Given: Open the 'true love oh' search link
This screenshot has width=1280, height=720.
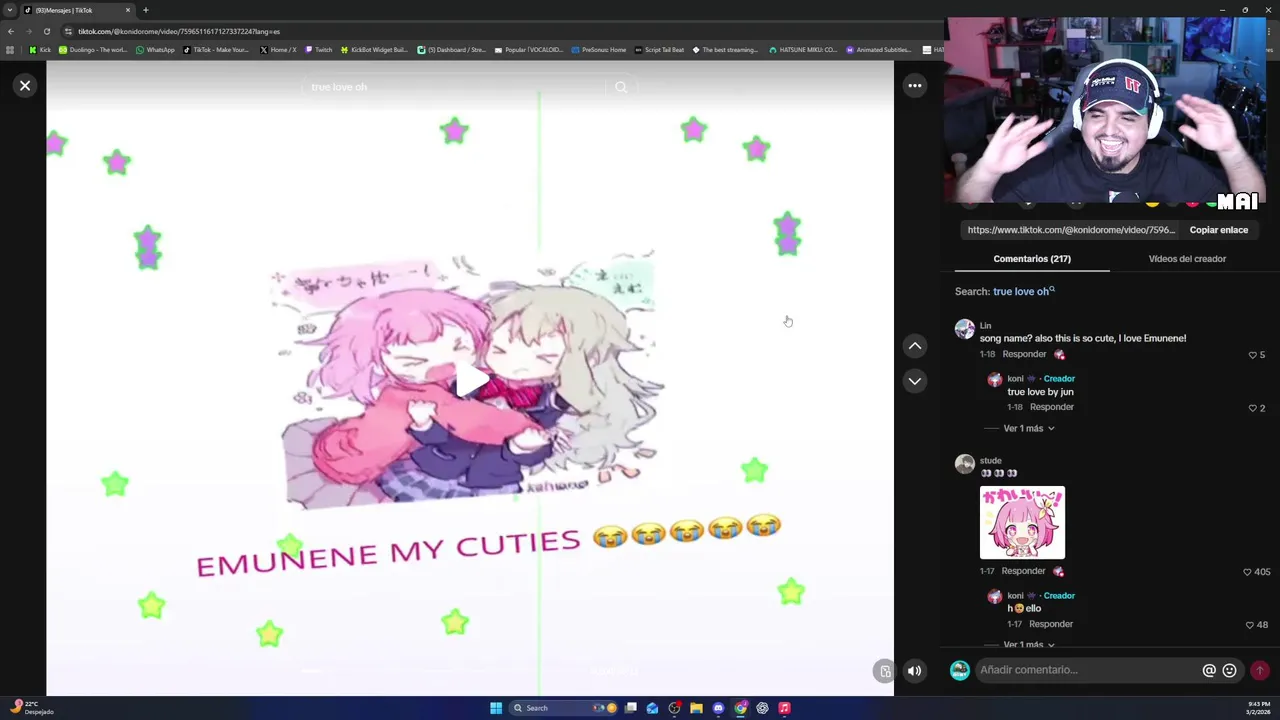Looking at the screenshot, I should (x=1023, y=292).
